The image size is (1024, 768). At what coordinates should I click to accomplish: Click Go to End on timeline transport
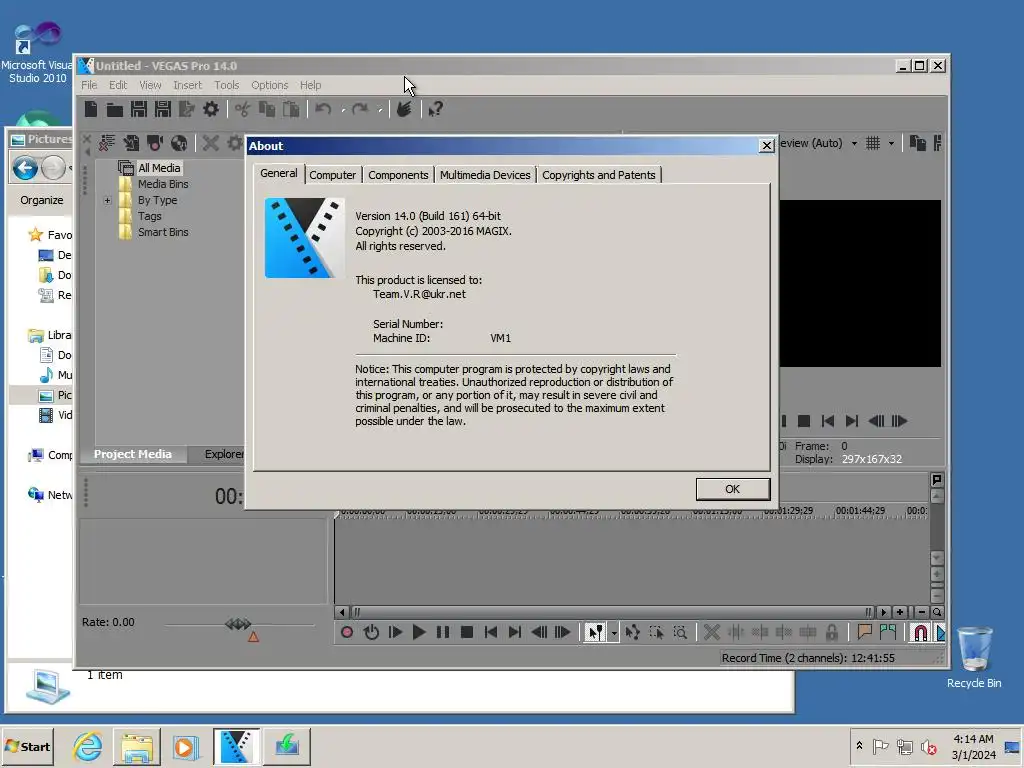515,632
